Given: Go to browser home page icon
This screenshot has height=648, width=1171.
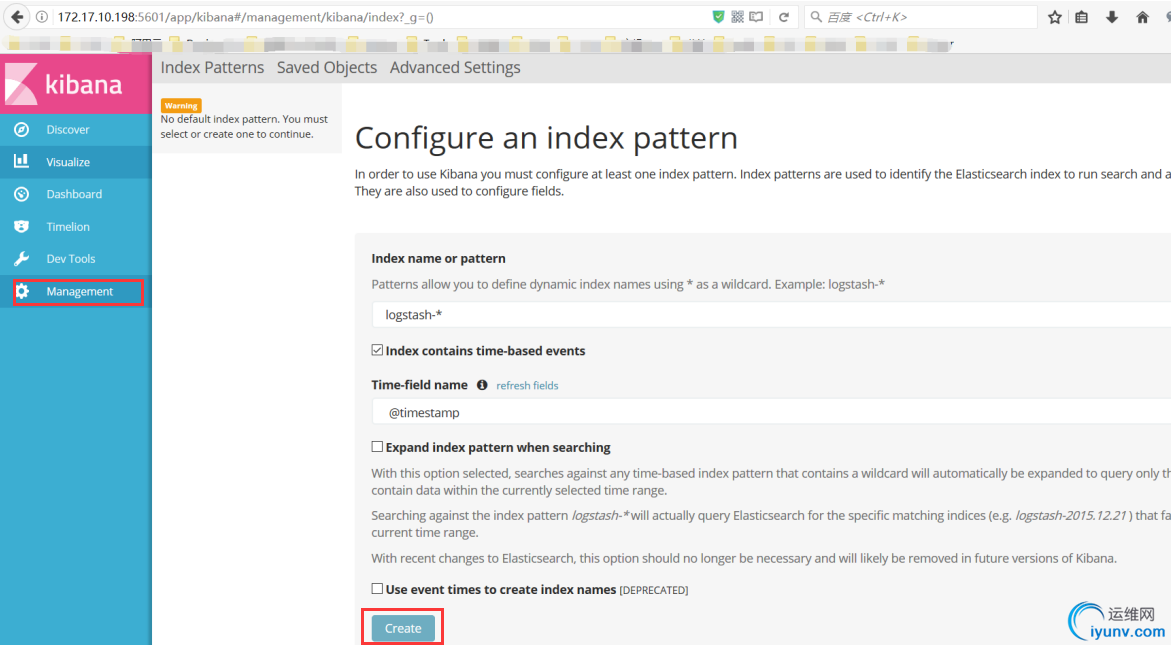Looking at the screenshot, I should click(1143, 16).
